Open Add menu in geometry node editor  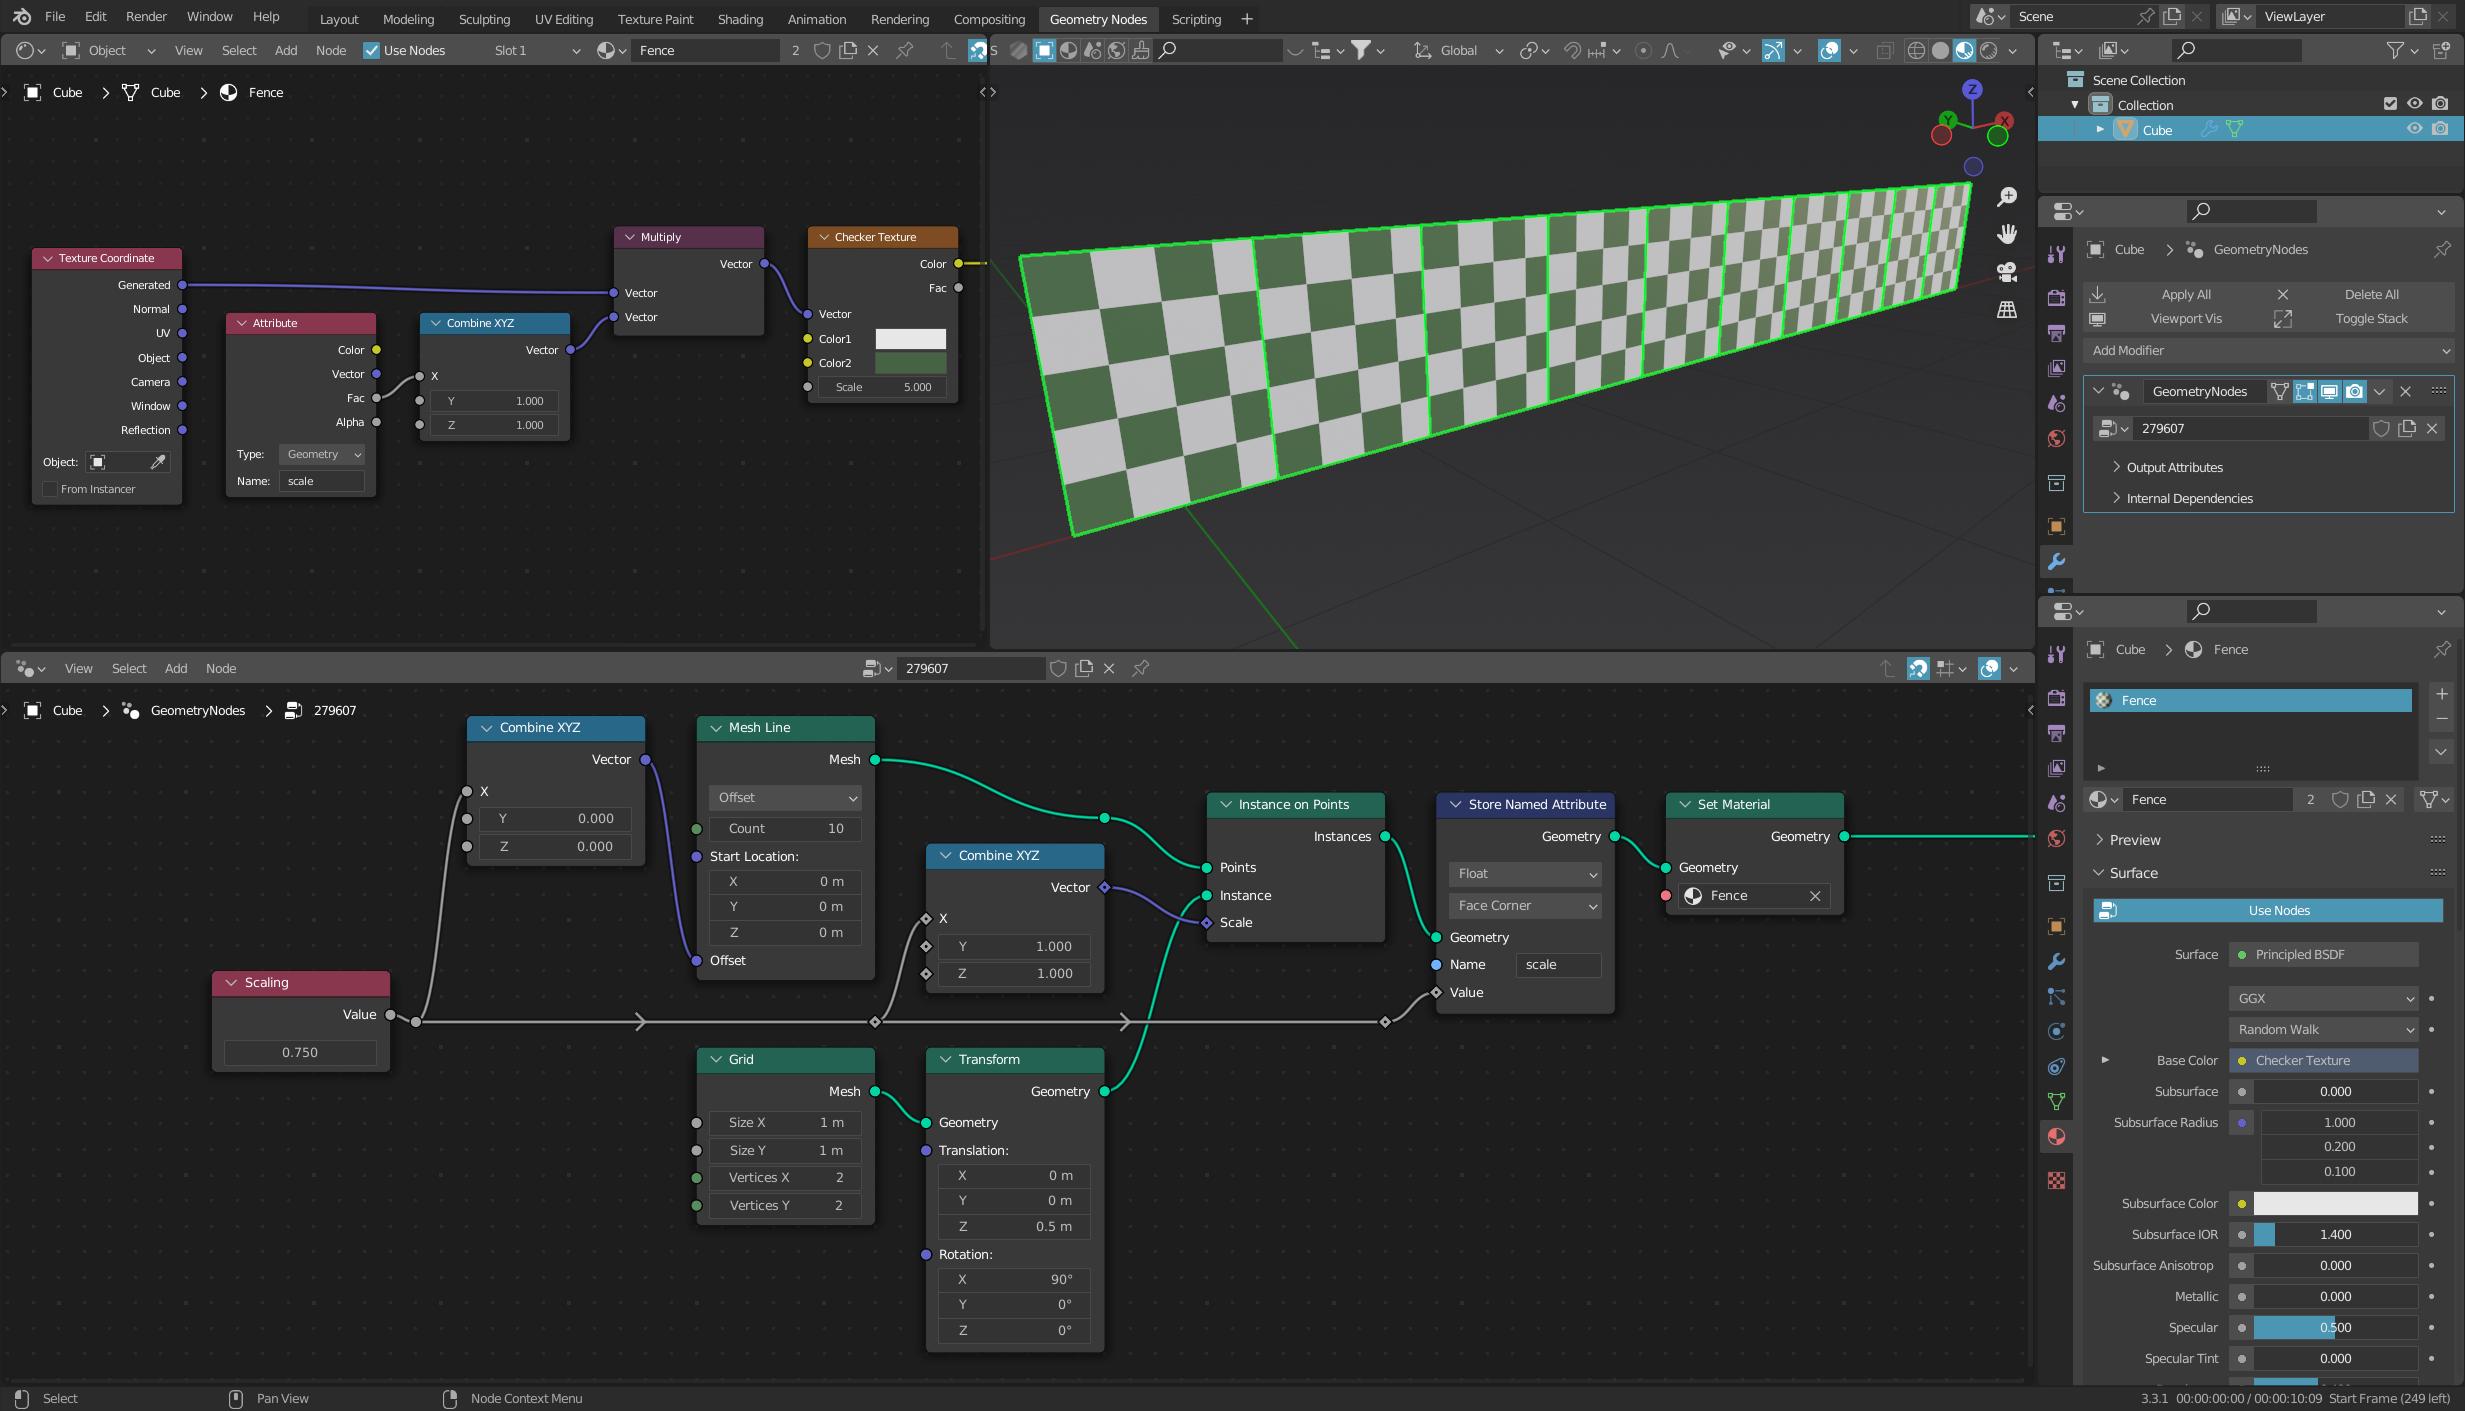point(176,668)
